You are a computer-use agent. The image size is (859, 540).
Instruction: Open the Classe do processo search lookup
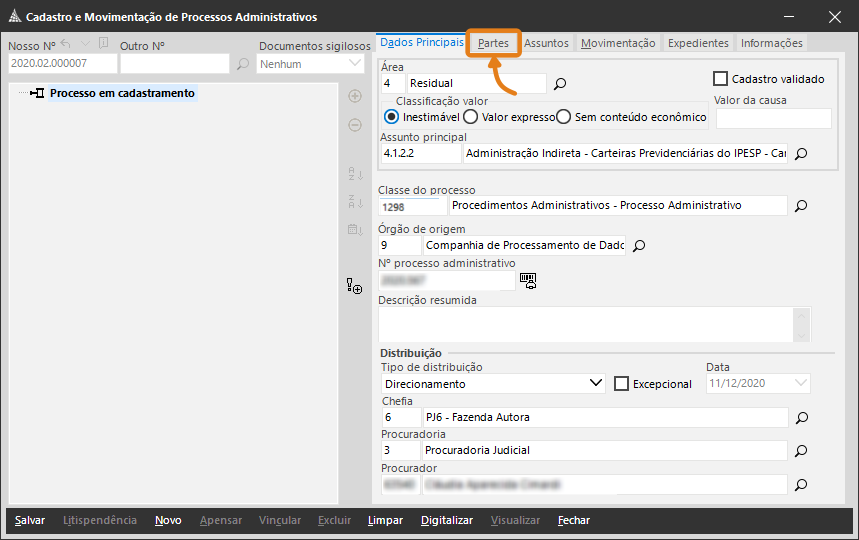click(800, 206)
